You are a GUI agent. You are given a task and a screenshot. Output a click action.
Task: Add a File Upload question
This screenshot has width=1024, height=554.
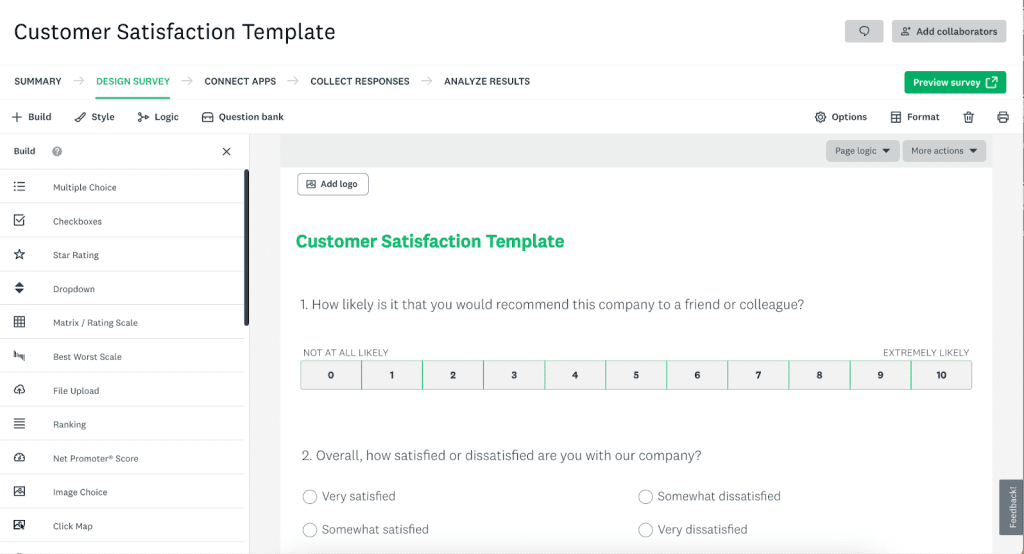tap(76, 391)
